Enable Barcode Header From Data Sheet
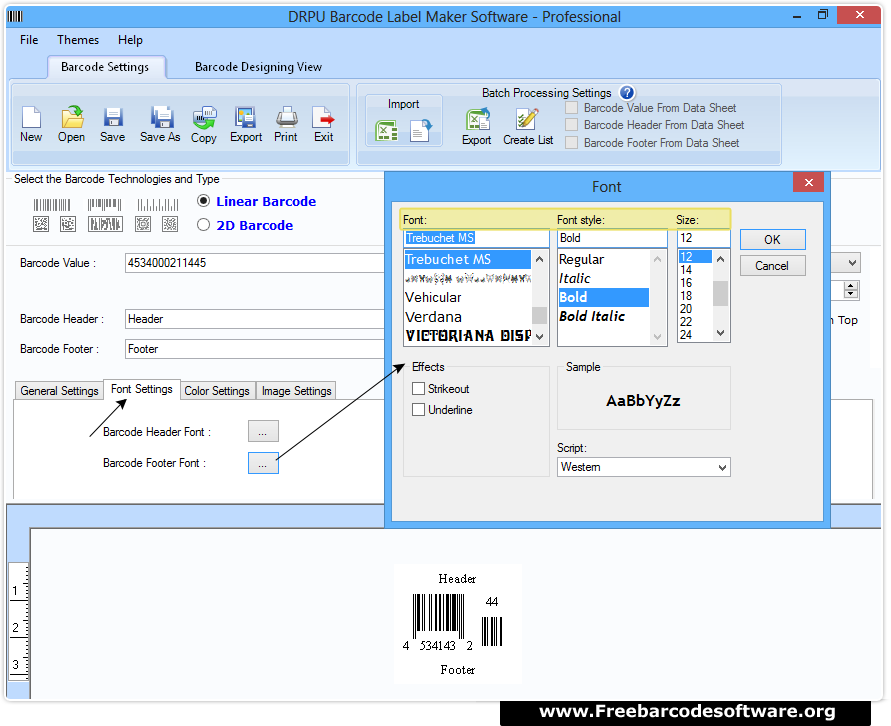The image size is (891, 726). 572,125
